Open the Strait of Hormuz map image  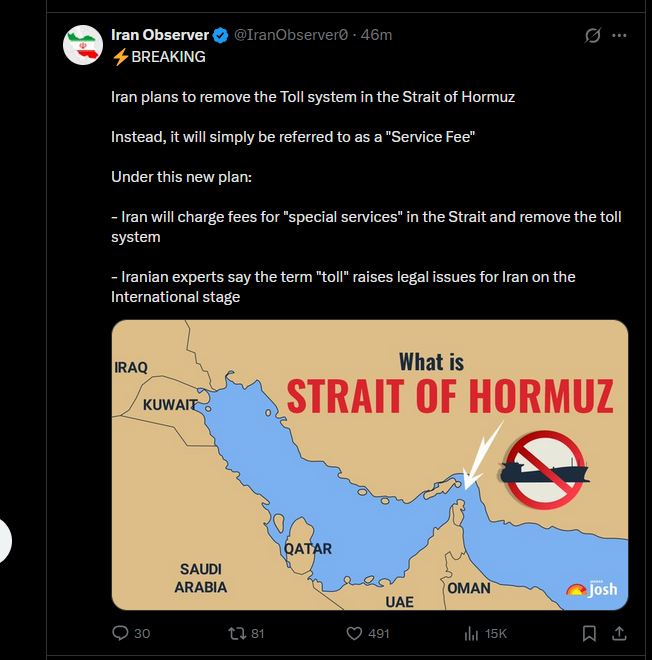pyautogui.click(x=370, y=465)
